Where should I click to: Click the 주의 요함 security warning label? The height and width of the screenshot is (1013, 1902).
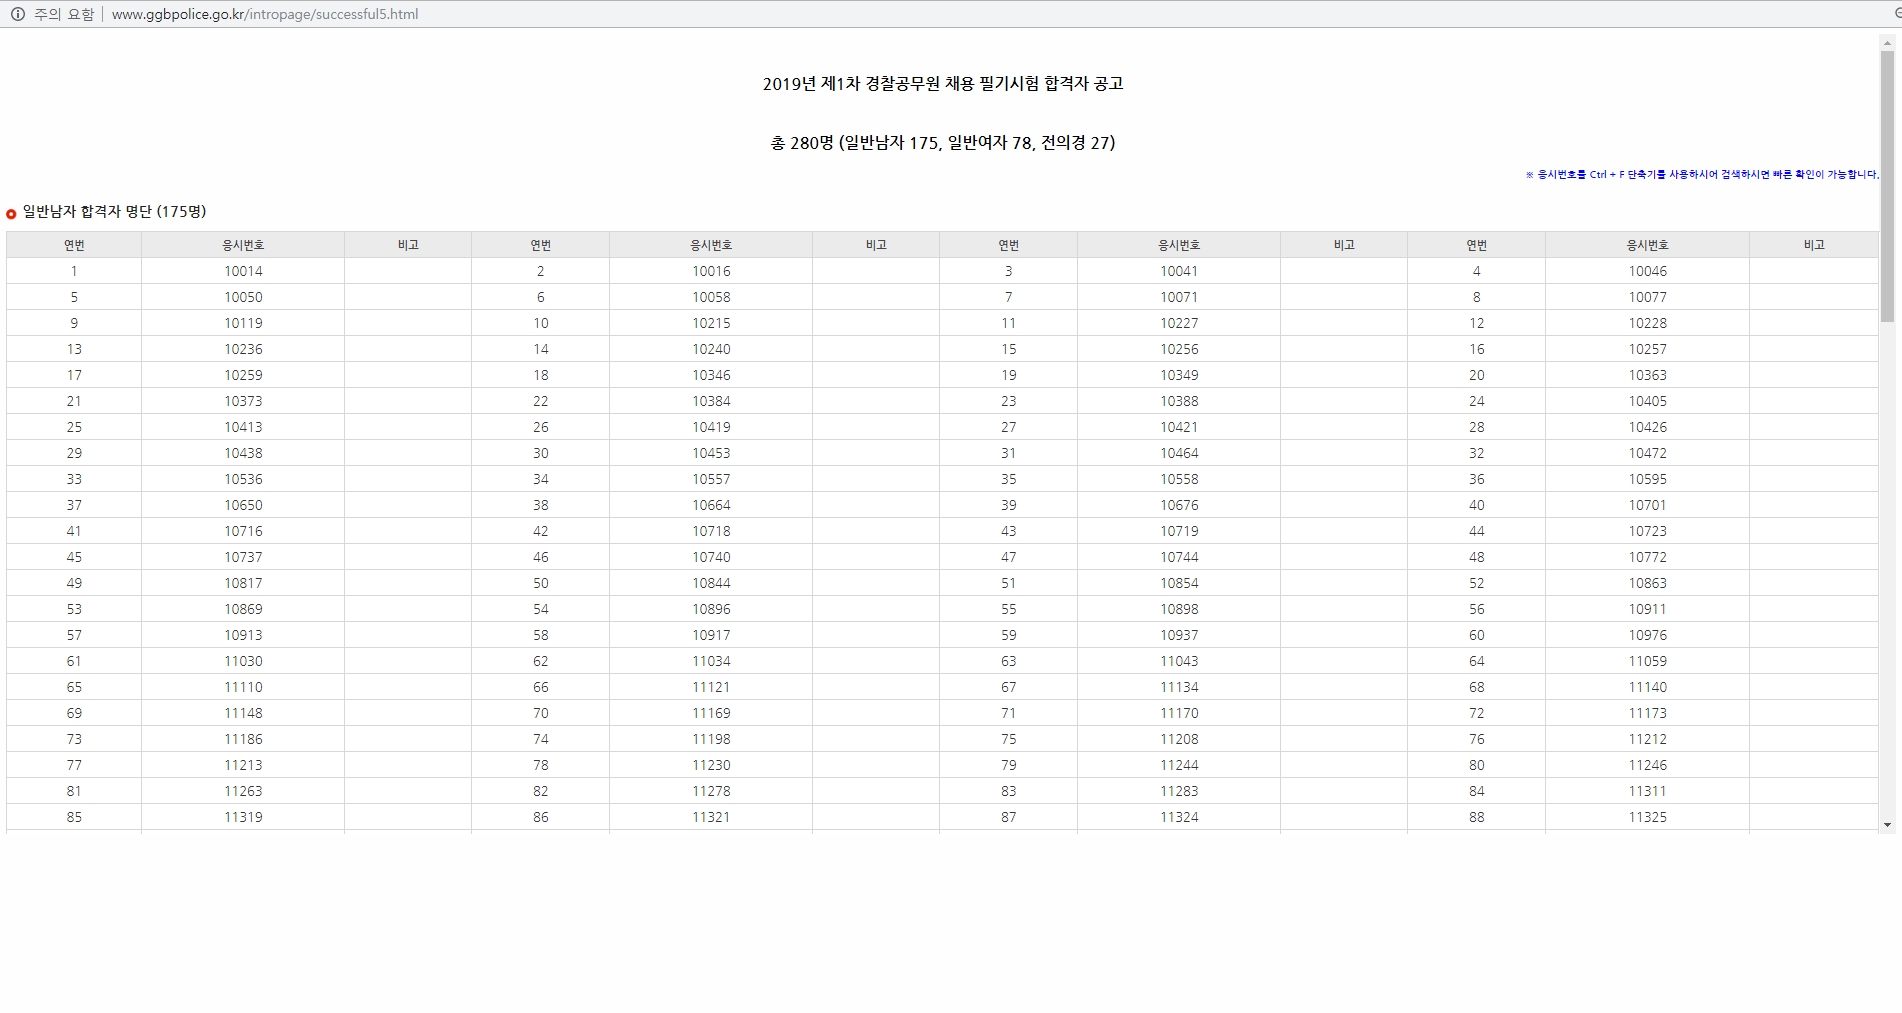[64, 14]
